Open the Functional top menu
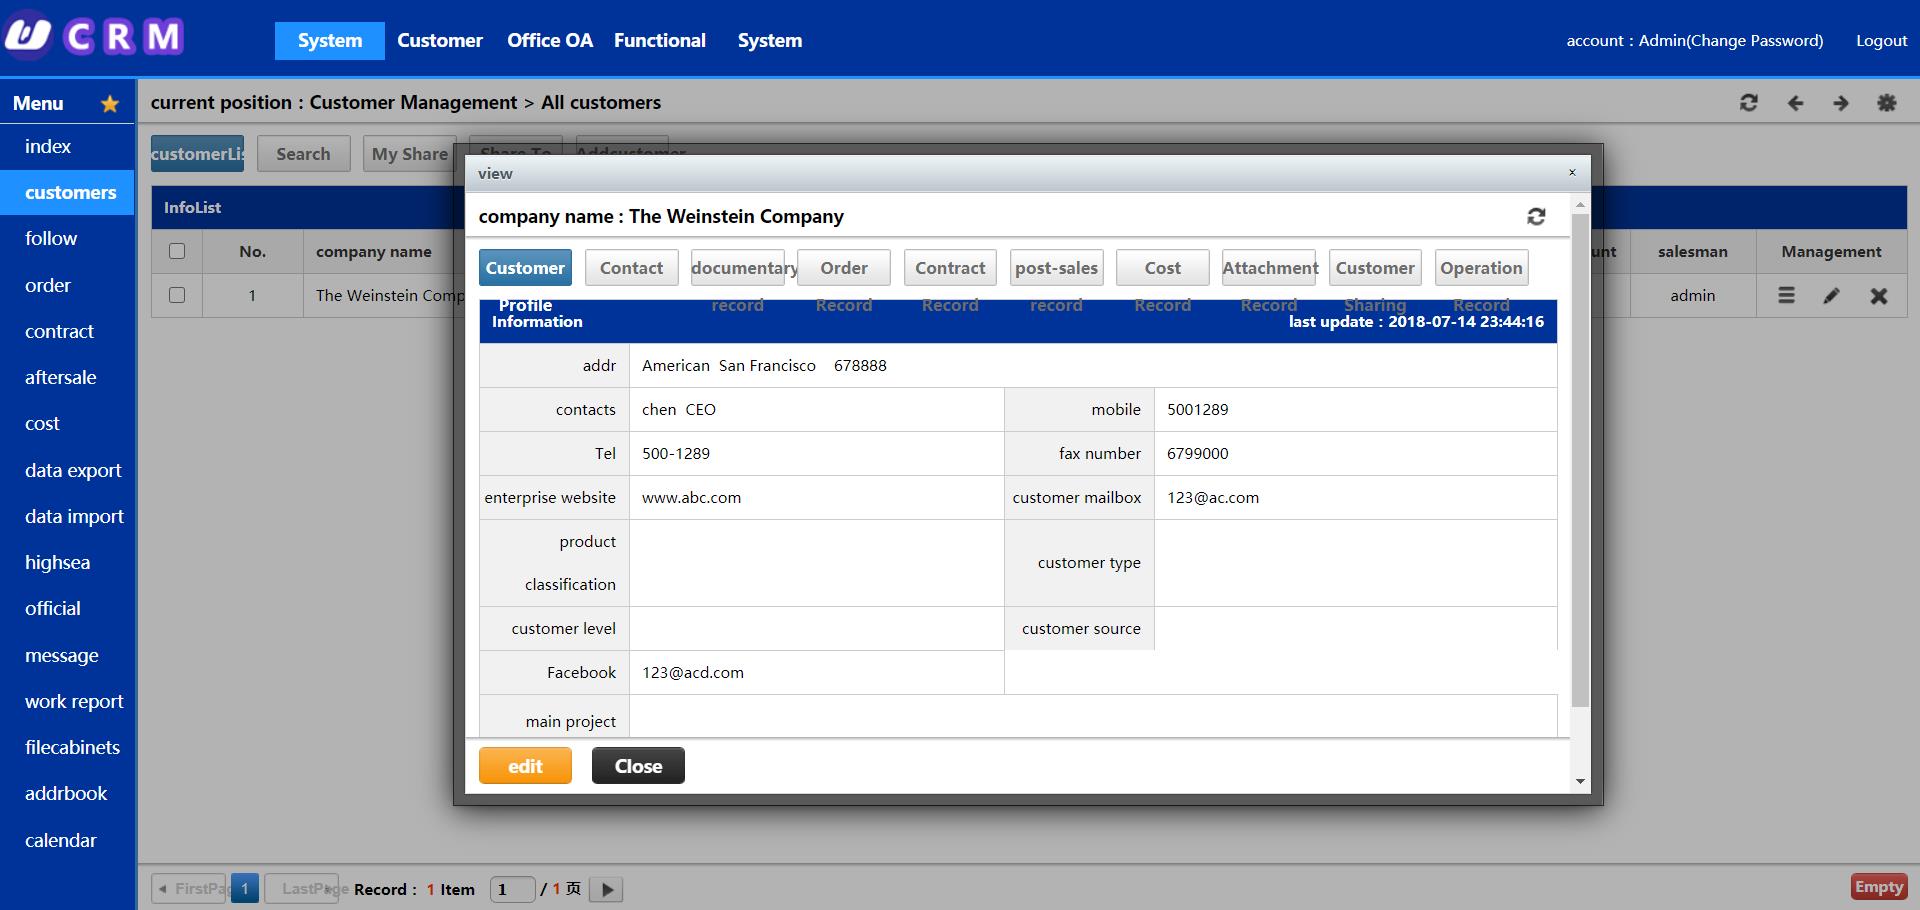 660,40
